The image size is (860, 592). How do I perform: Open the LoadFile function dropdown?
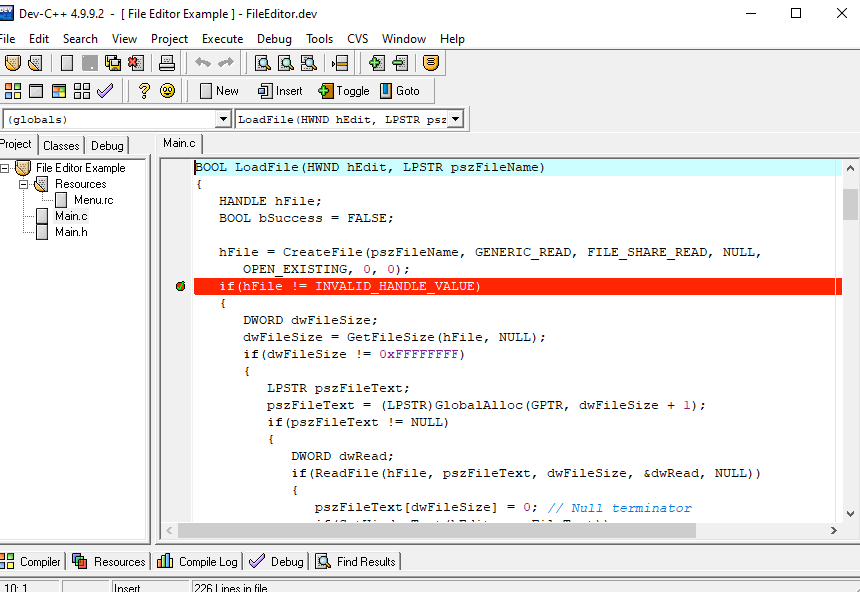click(x=456, y=119)
